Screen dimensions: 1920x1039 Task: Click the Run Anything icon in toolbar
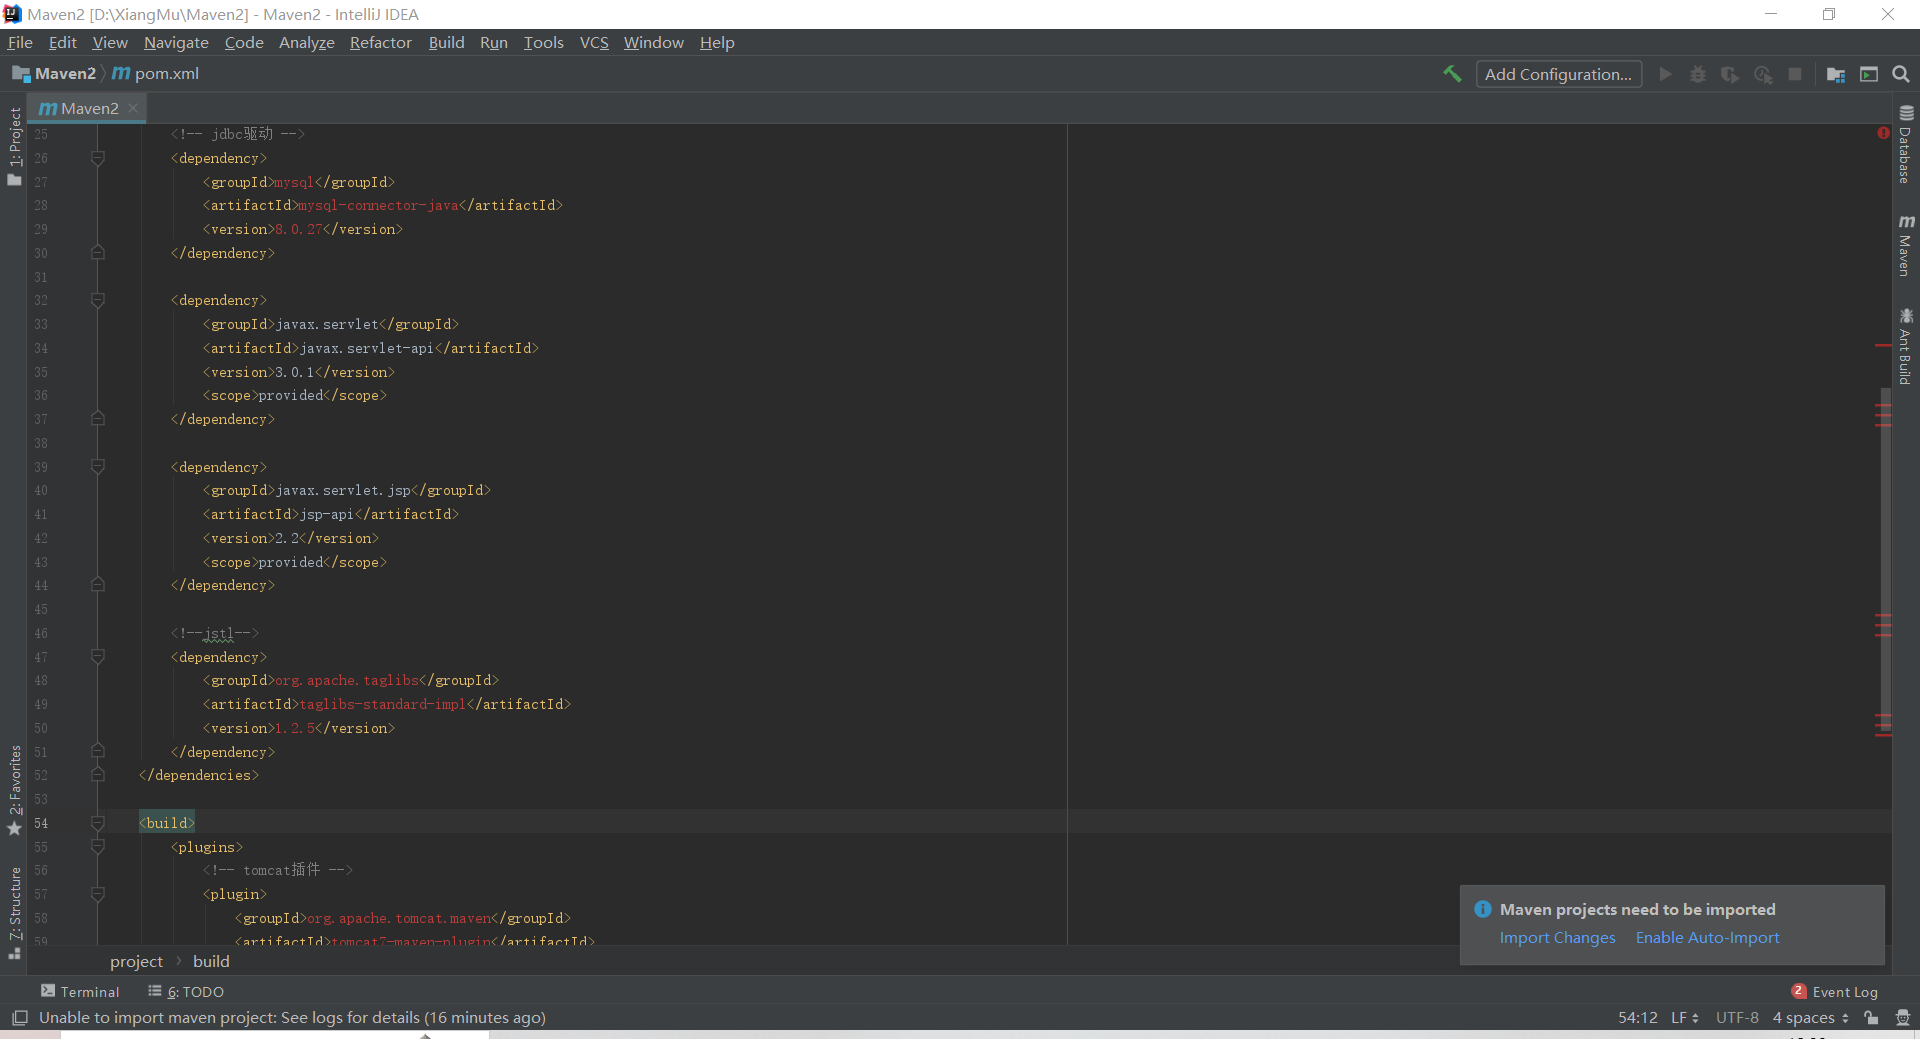[x=1869, y=74]
